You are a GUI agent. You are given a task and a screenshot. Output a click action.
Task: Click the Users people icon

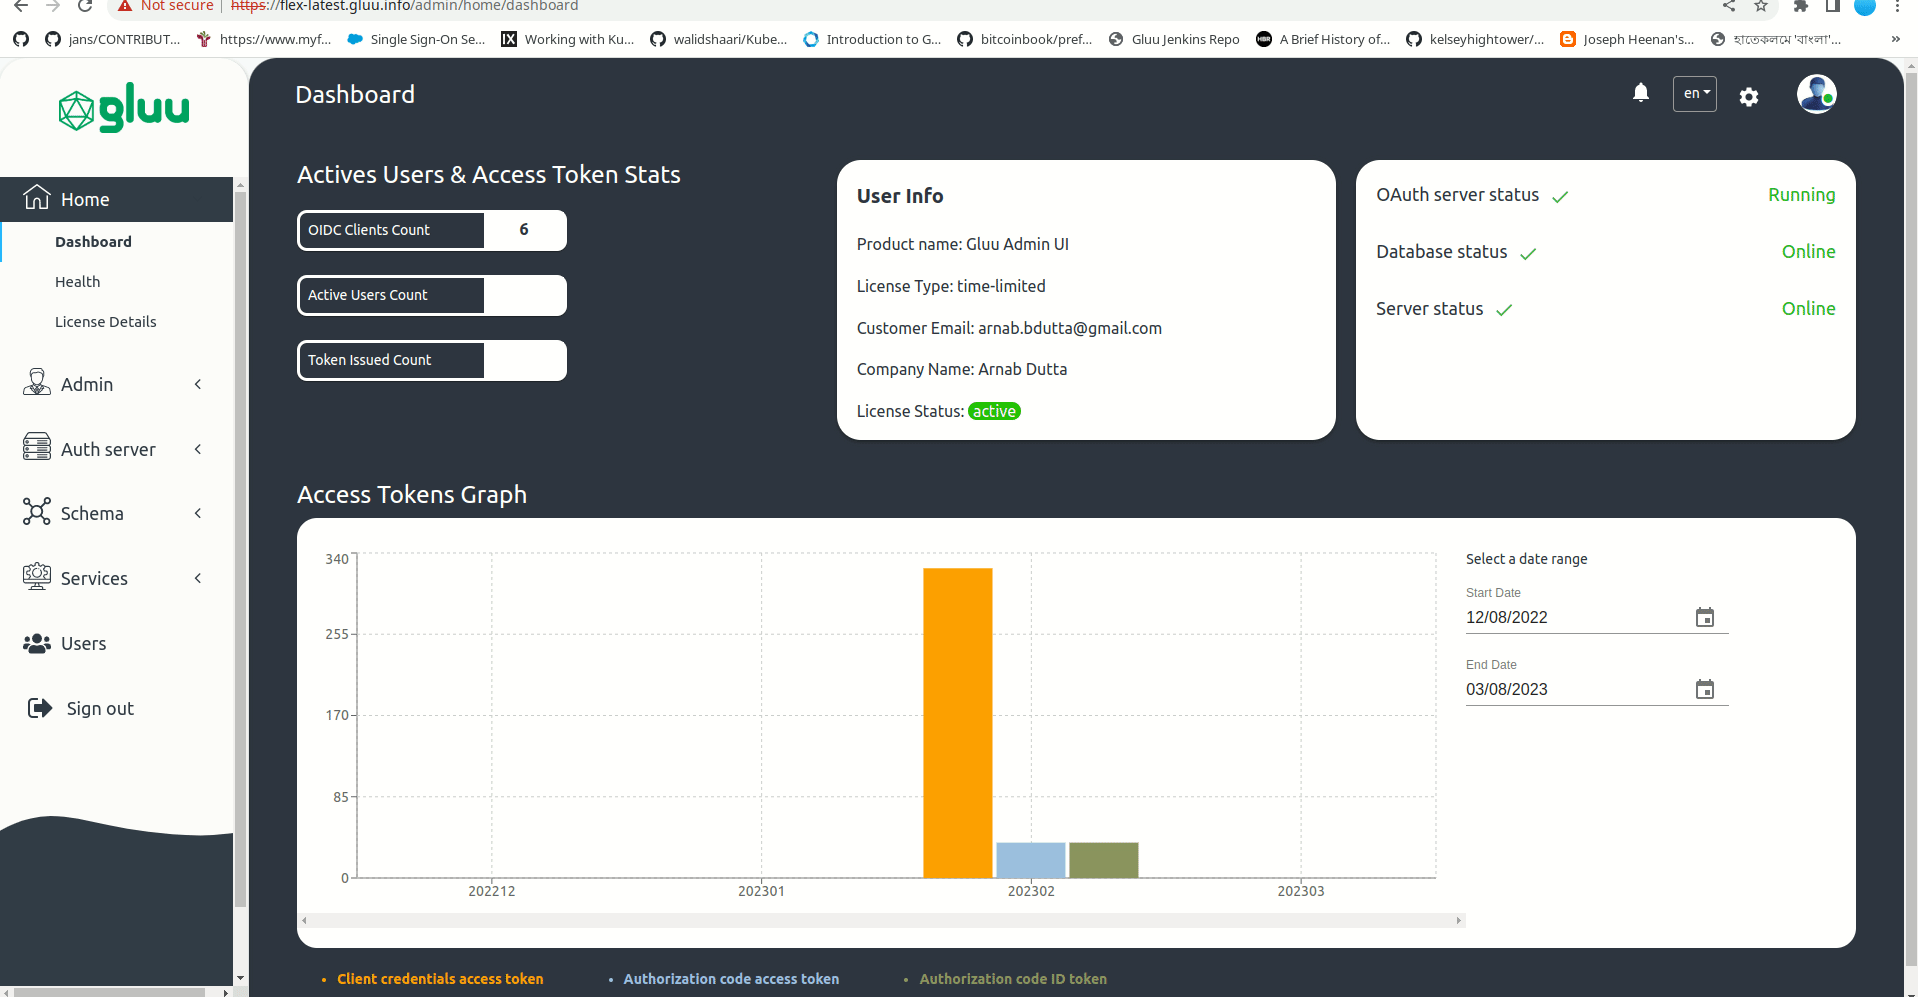click(x=37, y=643)
